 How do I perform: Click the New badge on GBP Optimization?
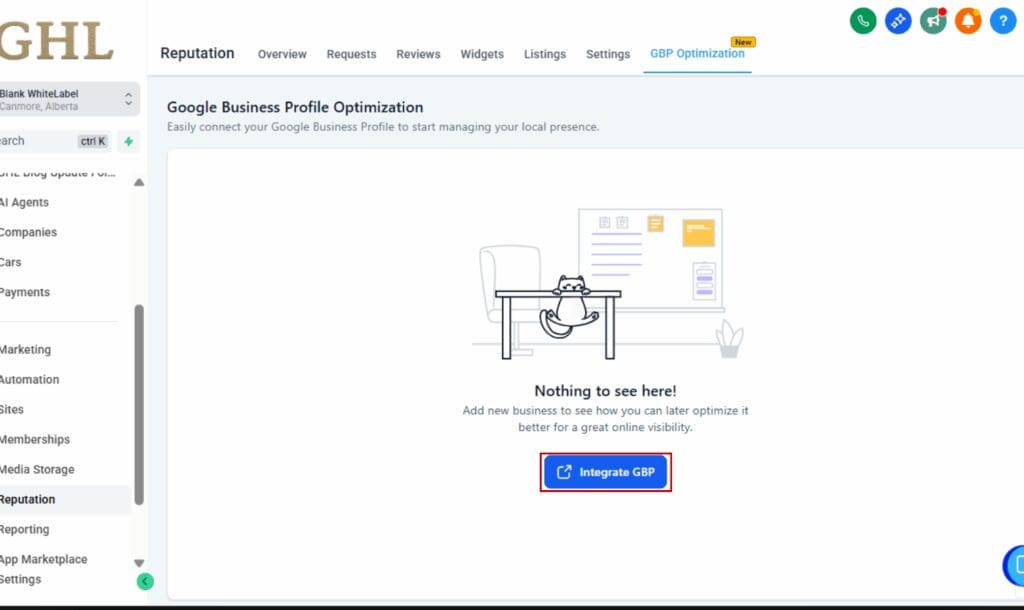tap(742, 43)
